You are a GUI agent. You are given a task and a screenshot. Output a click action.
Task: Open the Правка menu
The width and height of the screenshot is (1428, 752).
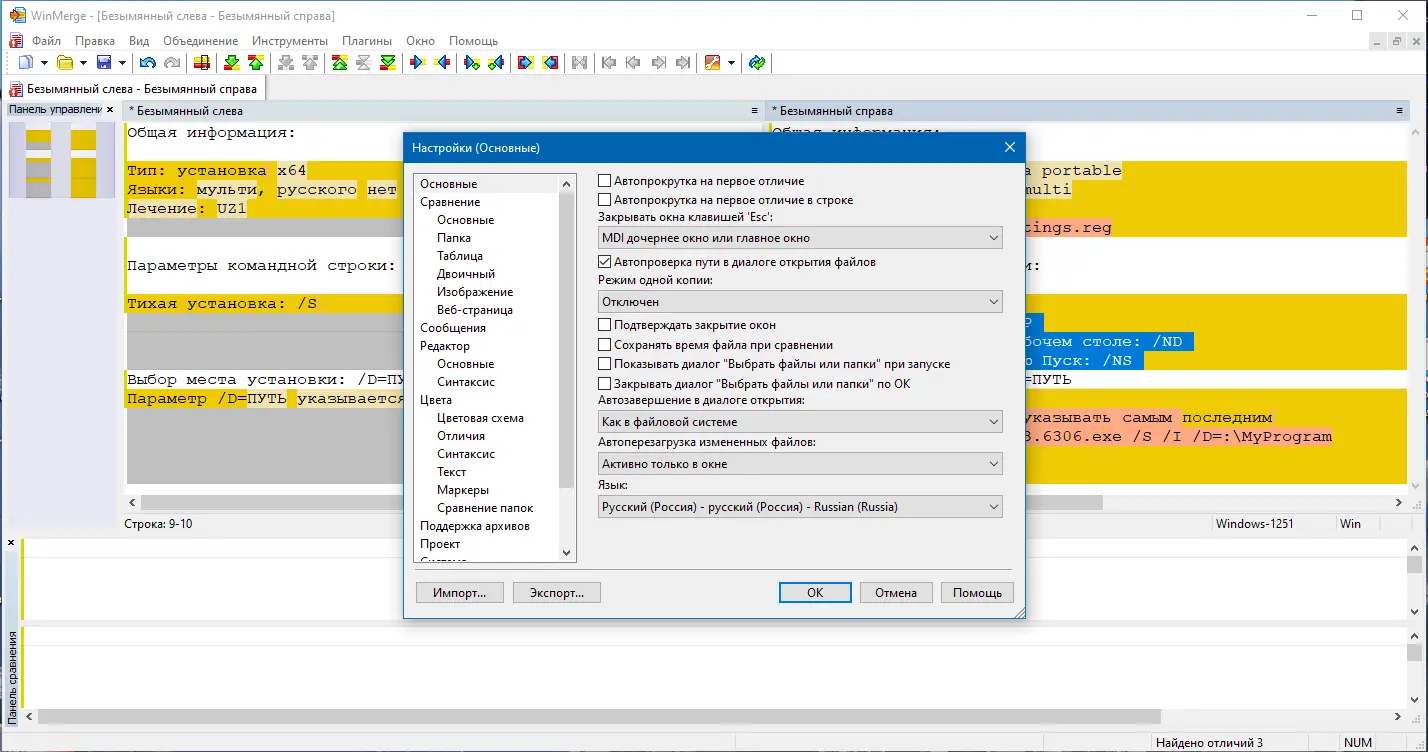coord(95,41)
